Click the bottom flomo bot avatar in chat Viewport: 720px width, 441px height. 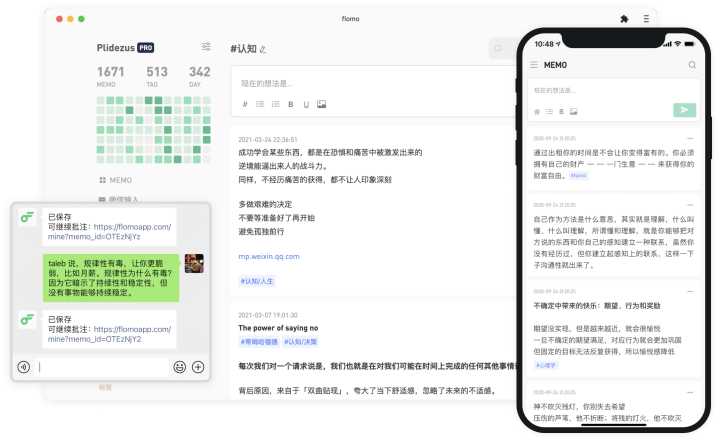pyautogui.click(x=27, y=319)
